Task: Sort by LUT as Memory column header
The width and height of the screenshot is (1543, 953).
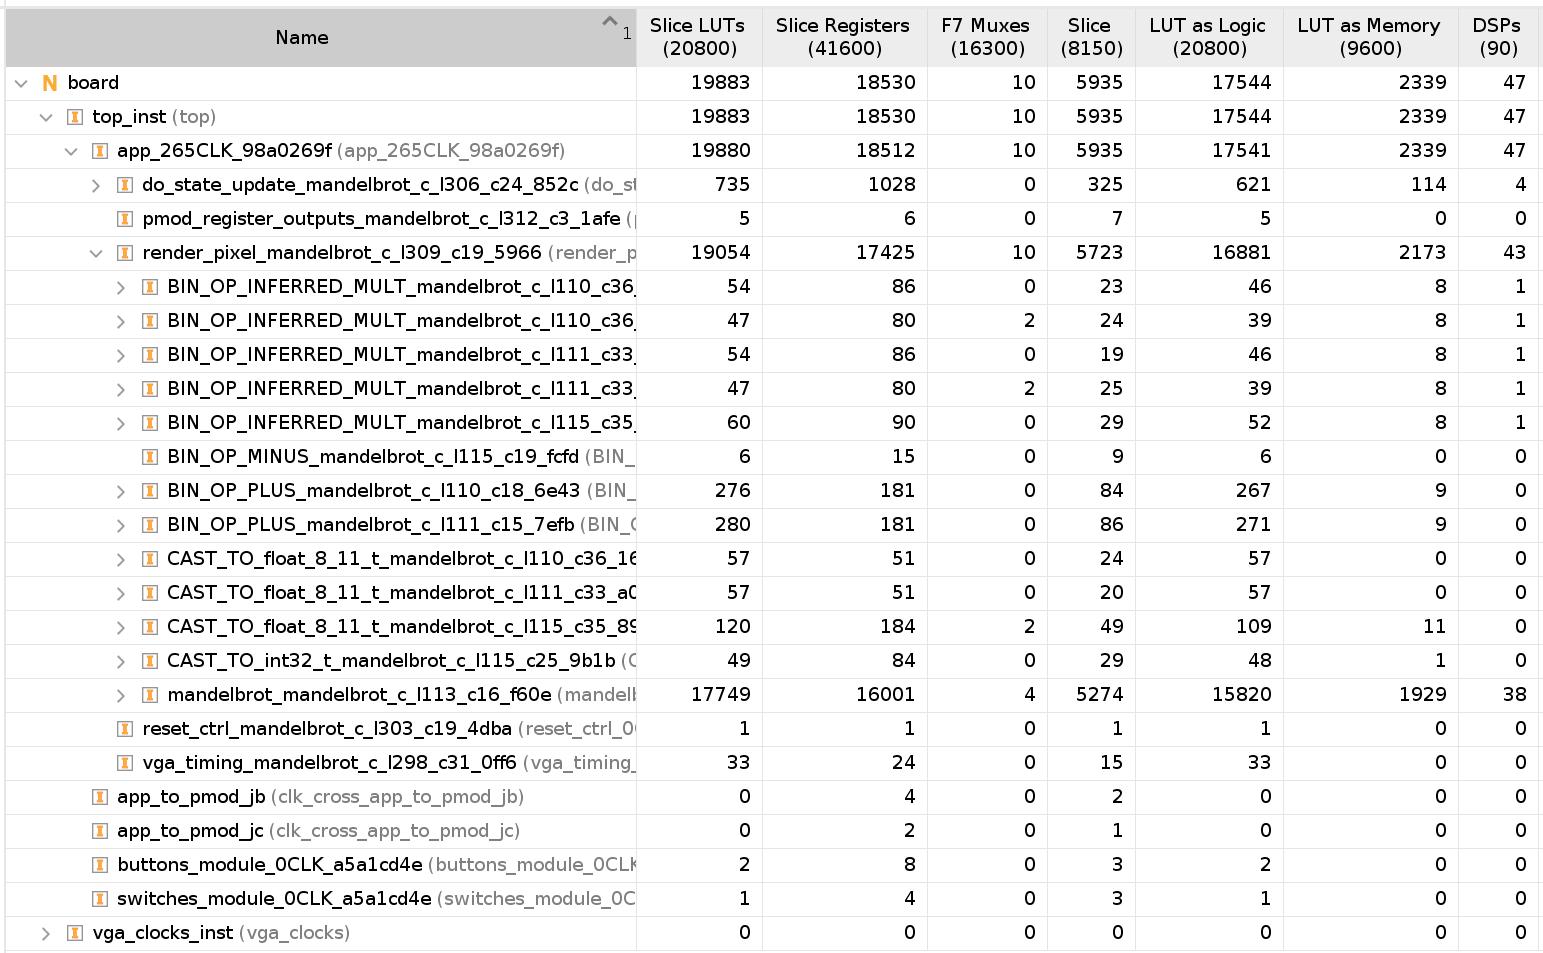Action: click(1369, 37)
